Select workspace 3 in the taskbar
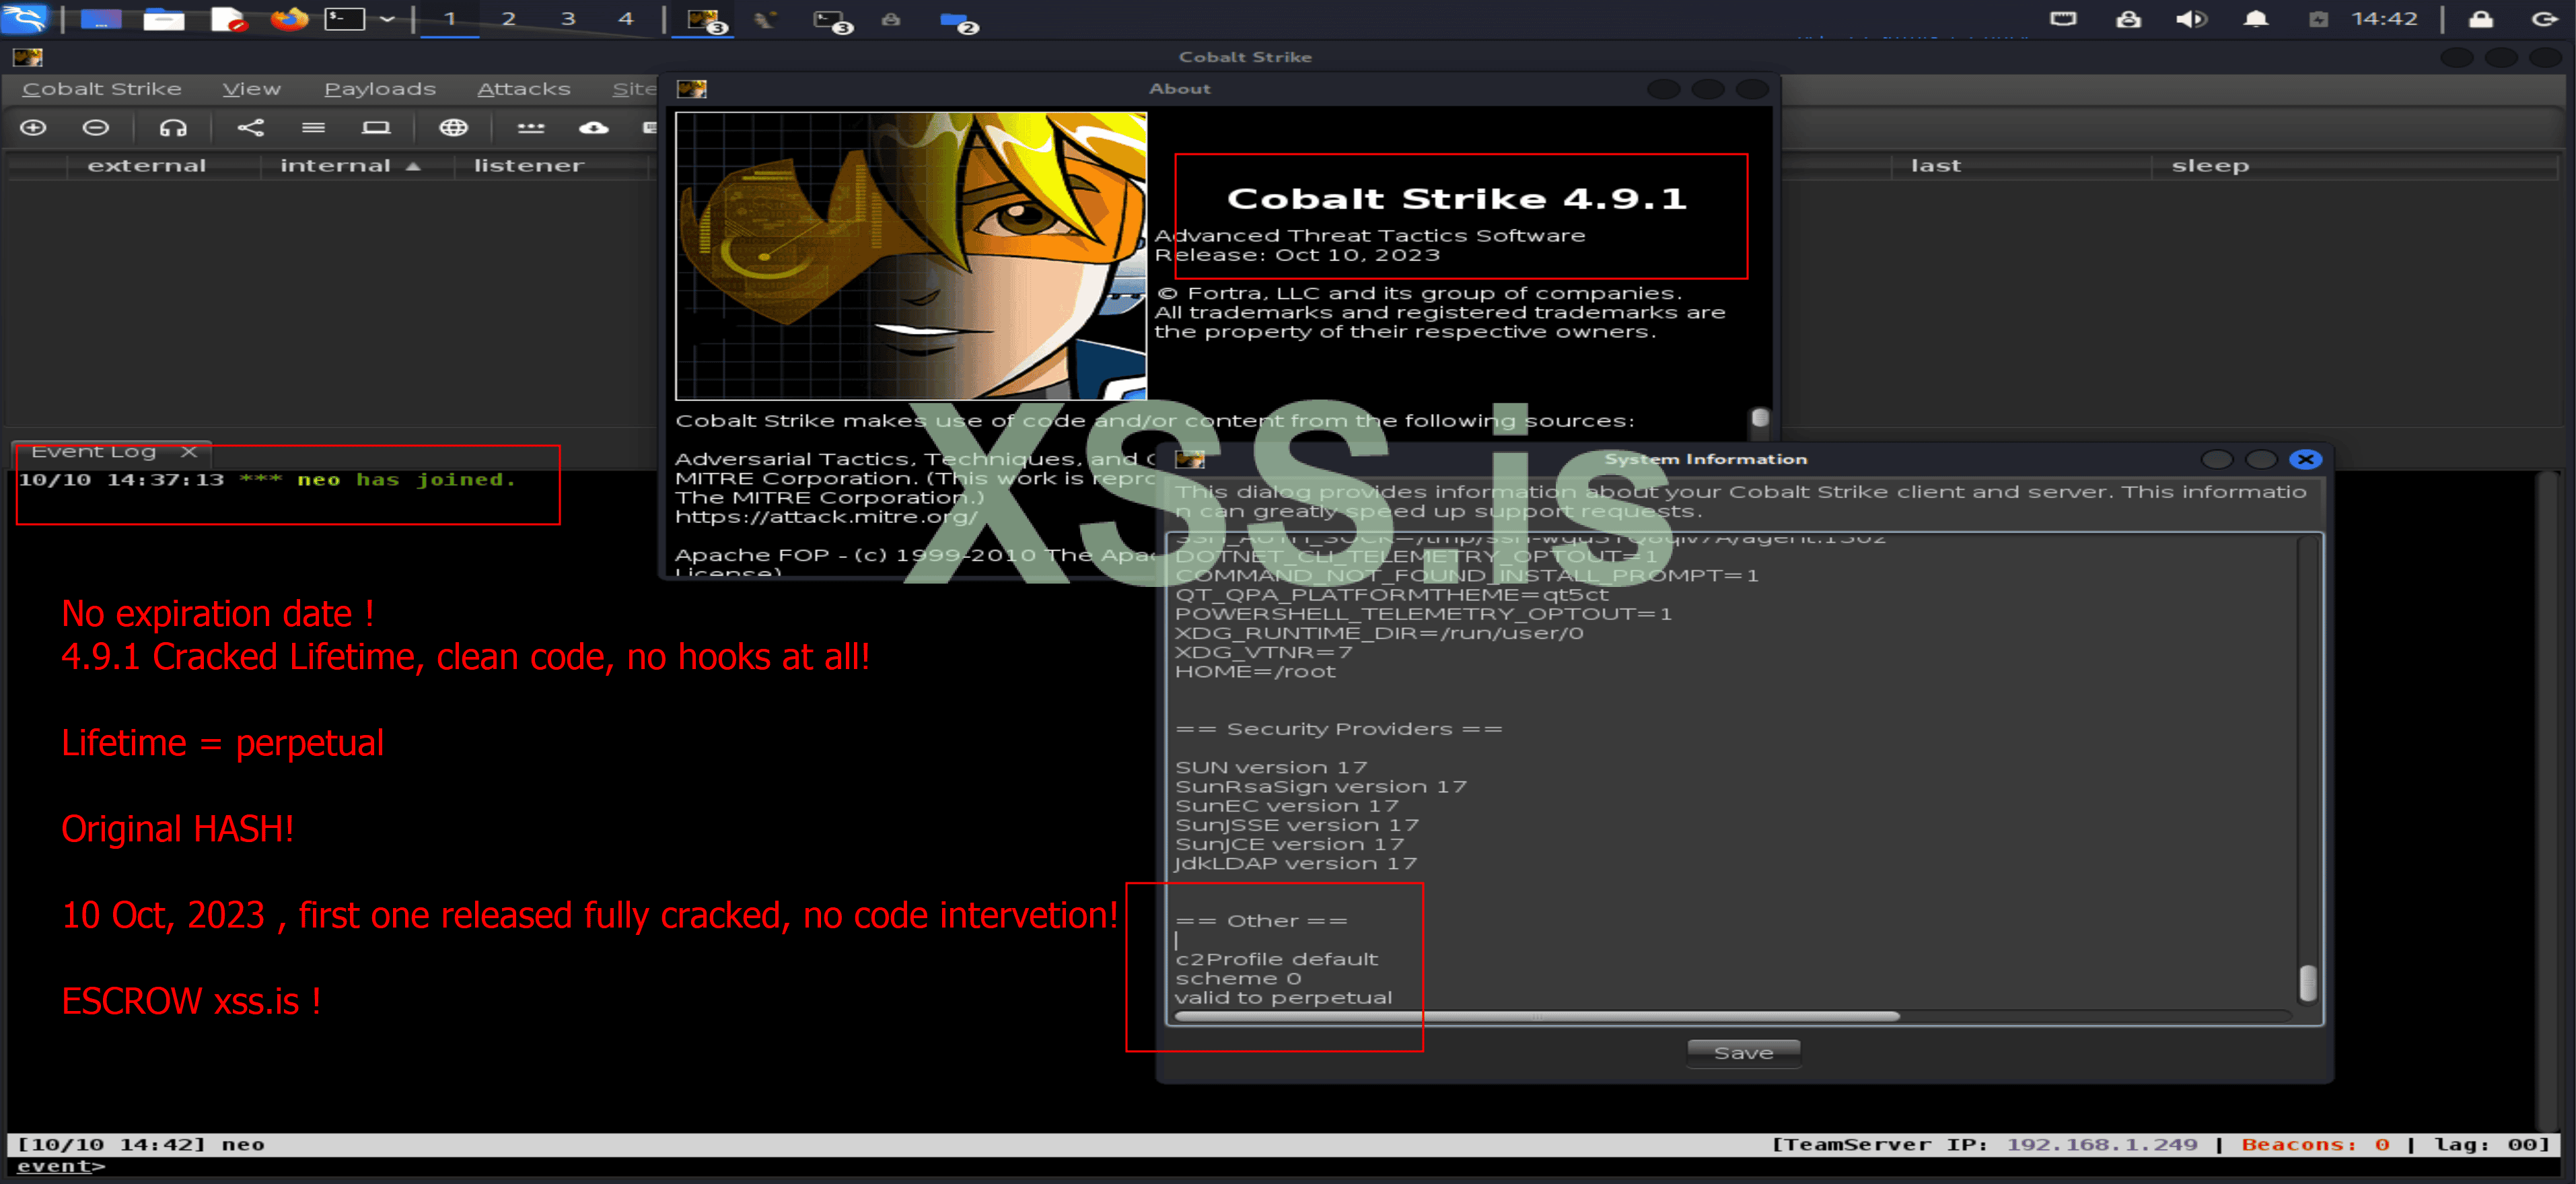 pyautogui.click(x=567, y=19)
